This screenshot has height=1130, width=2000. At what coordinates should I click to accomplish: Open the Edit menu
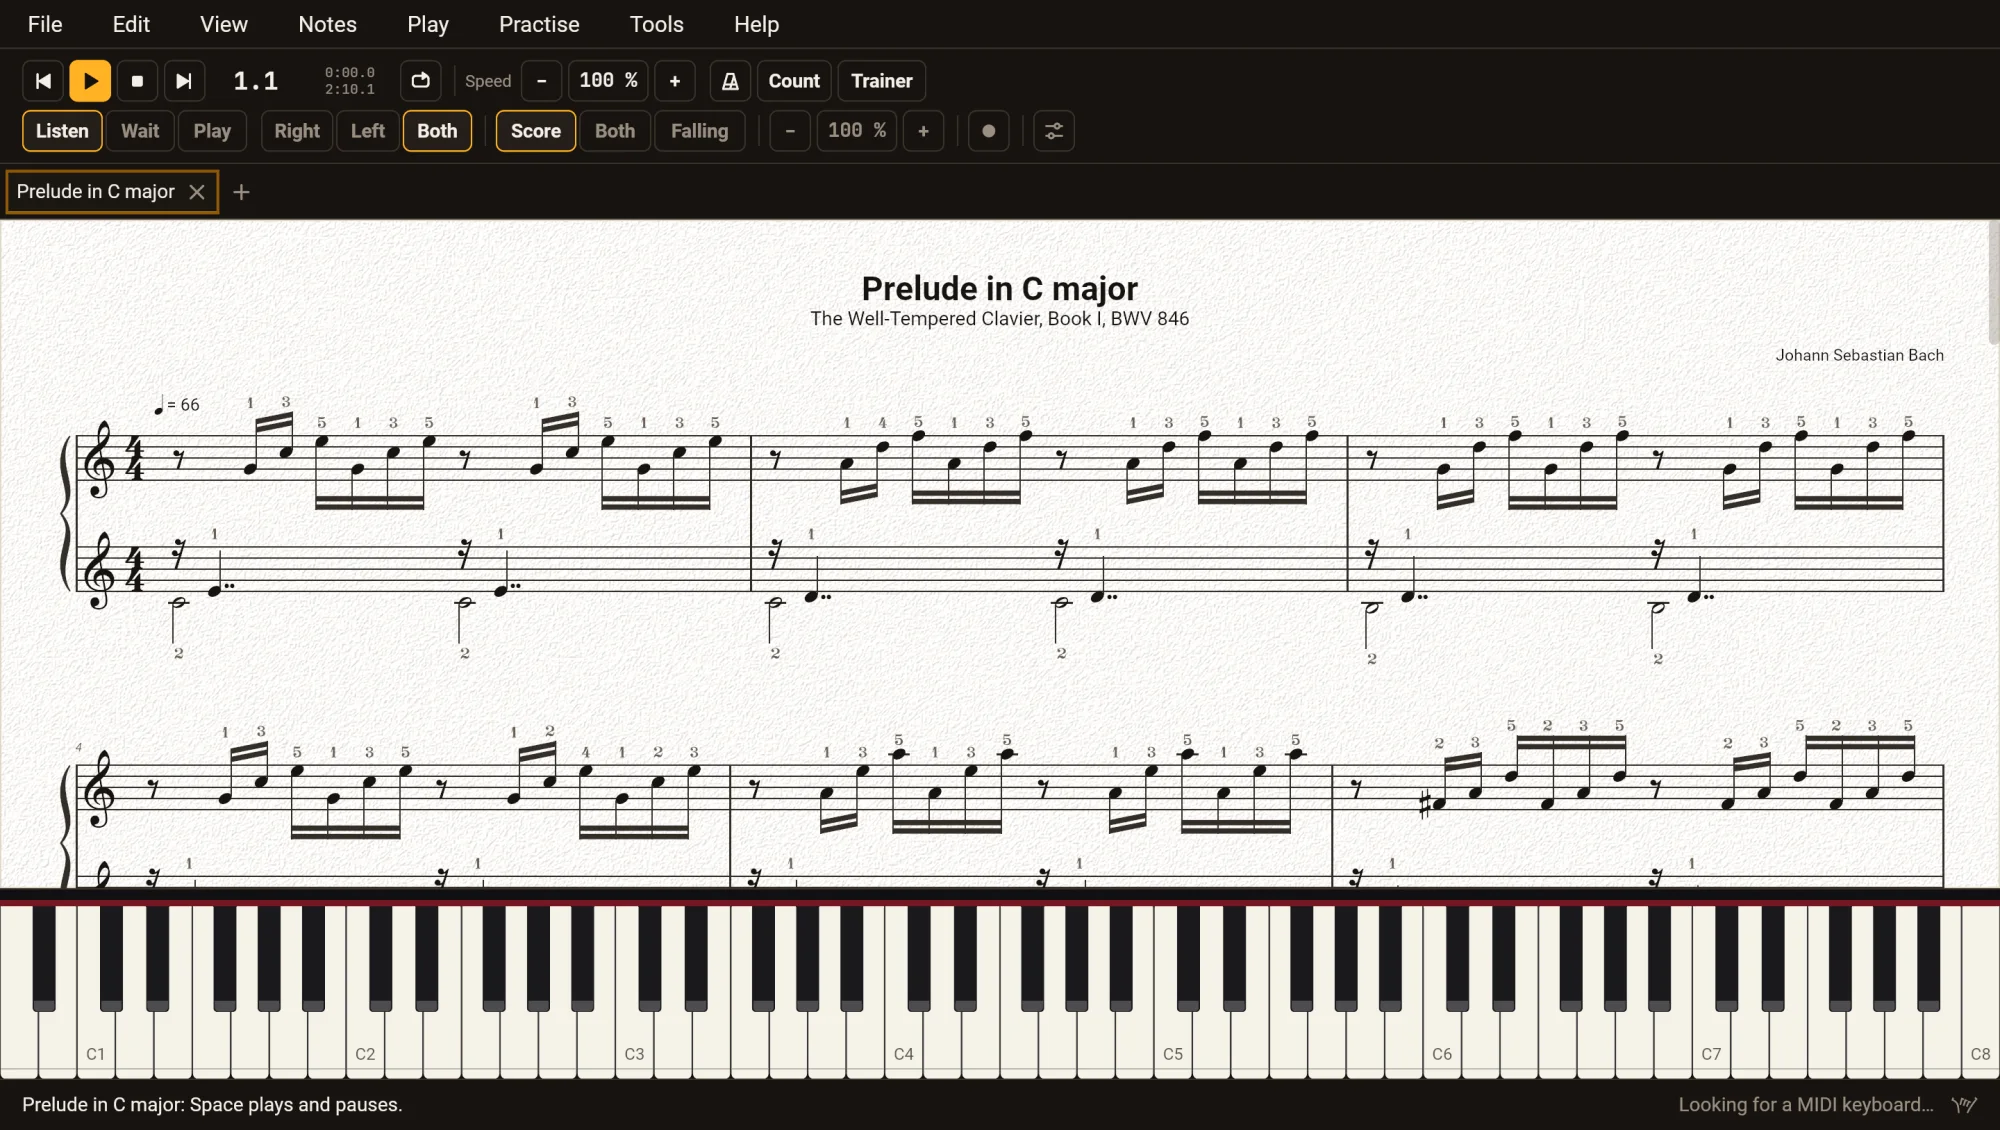tap(131, 24)
